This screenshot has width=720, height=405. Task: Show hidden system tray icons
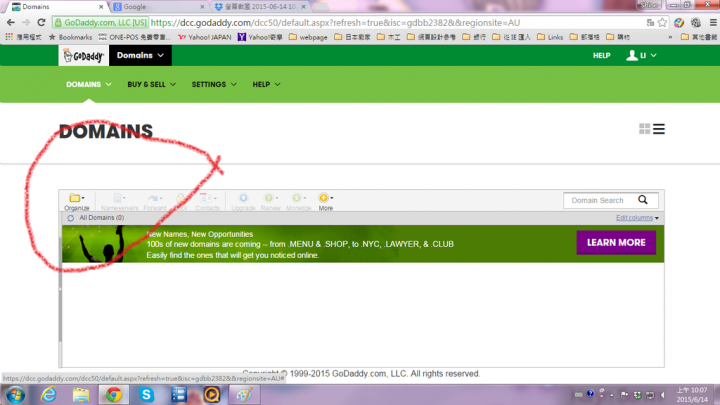tap(612, 395)
